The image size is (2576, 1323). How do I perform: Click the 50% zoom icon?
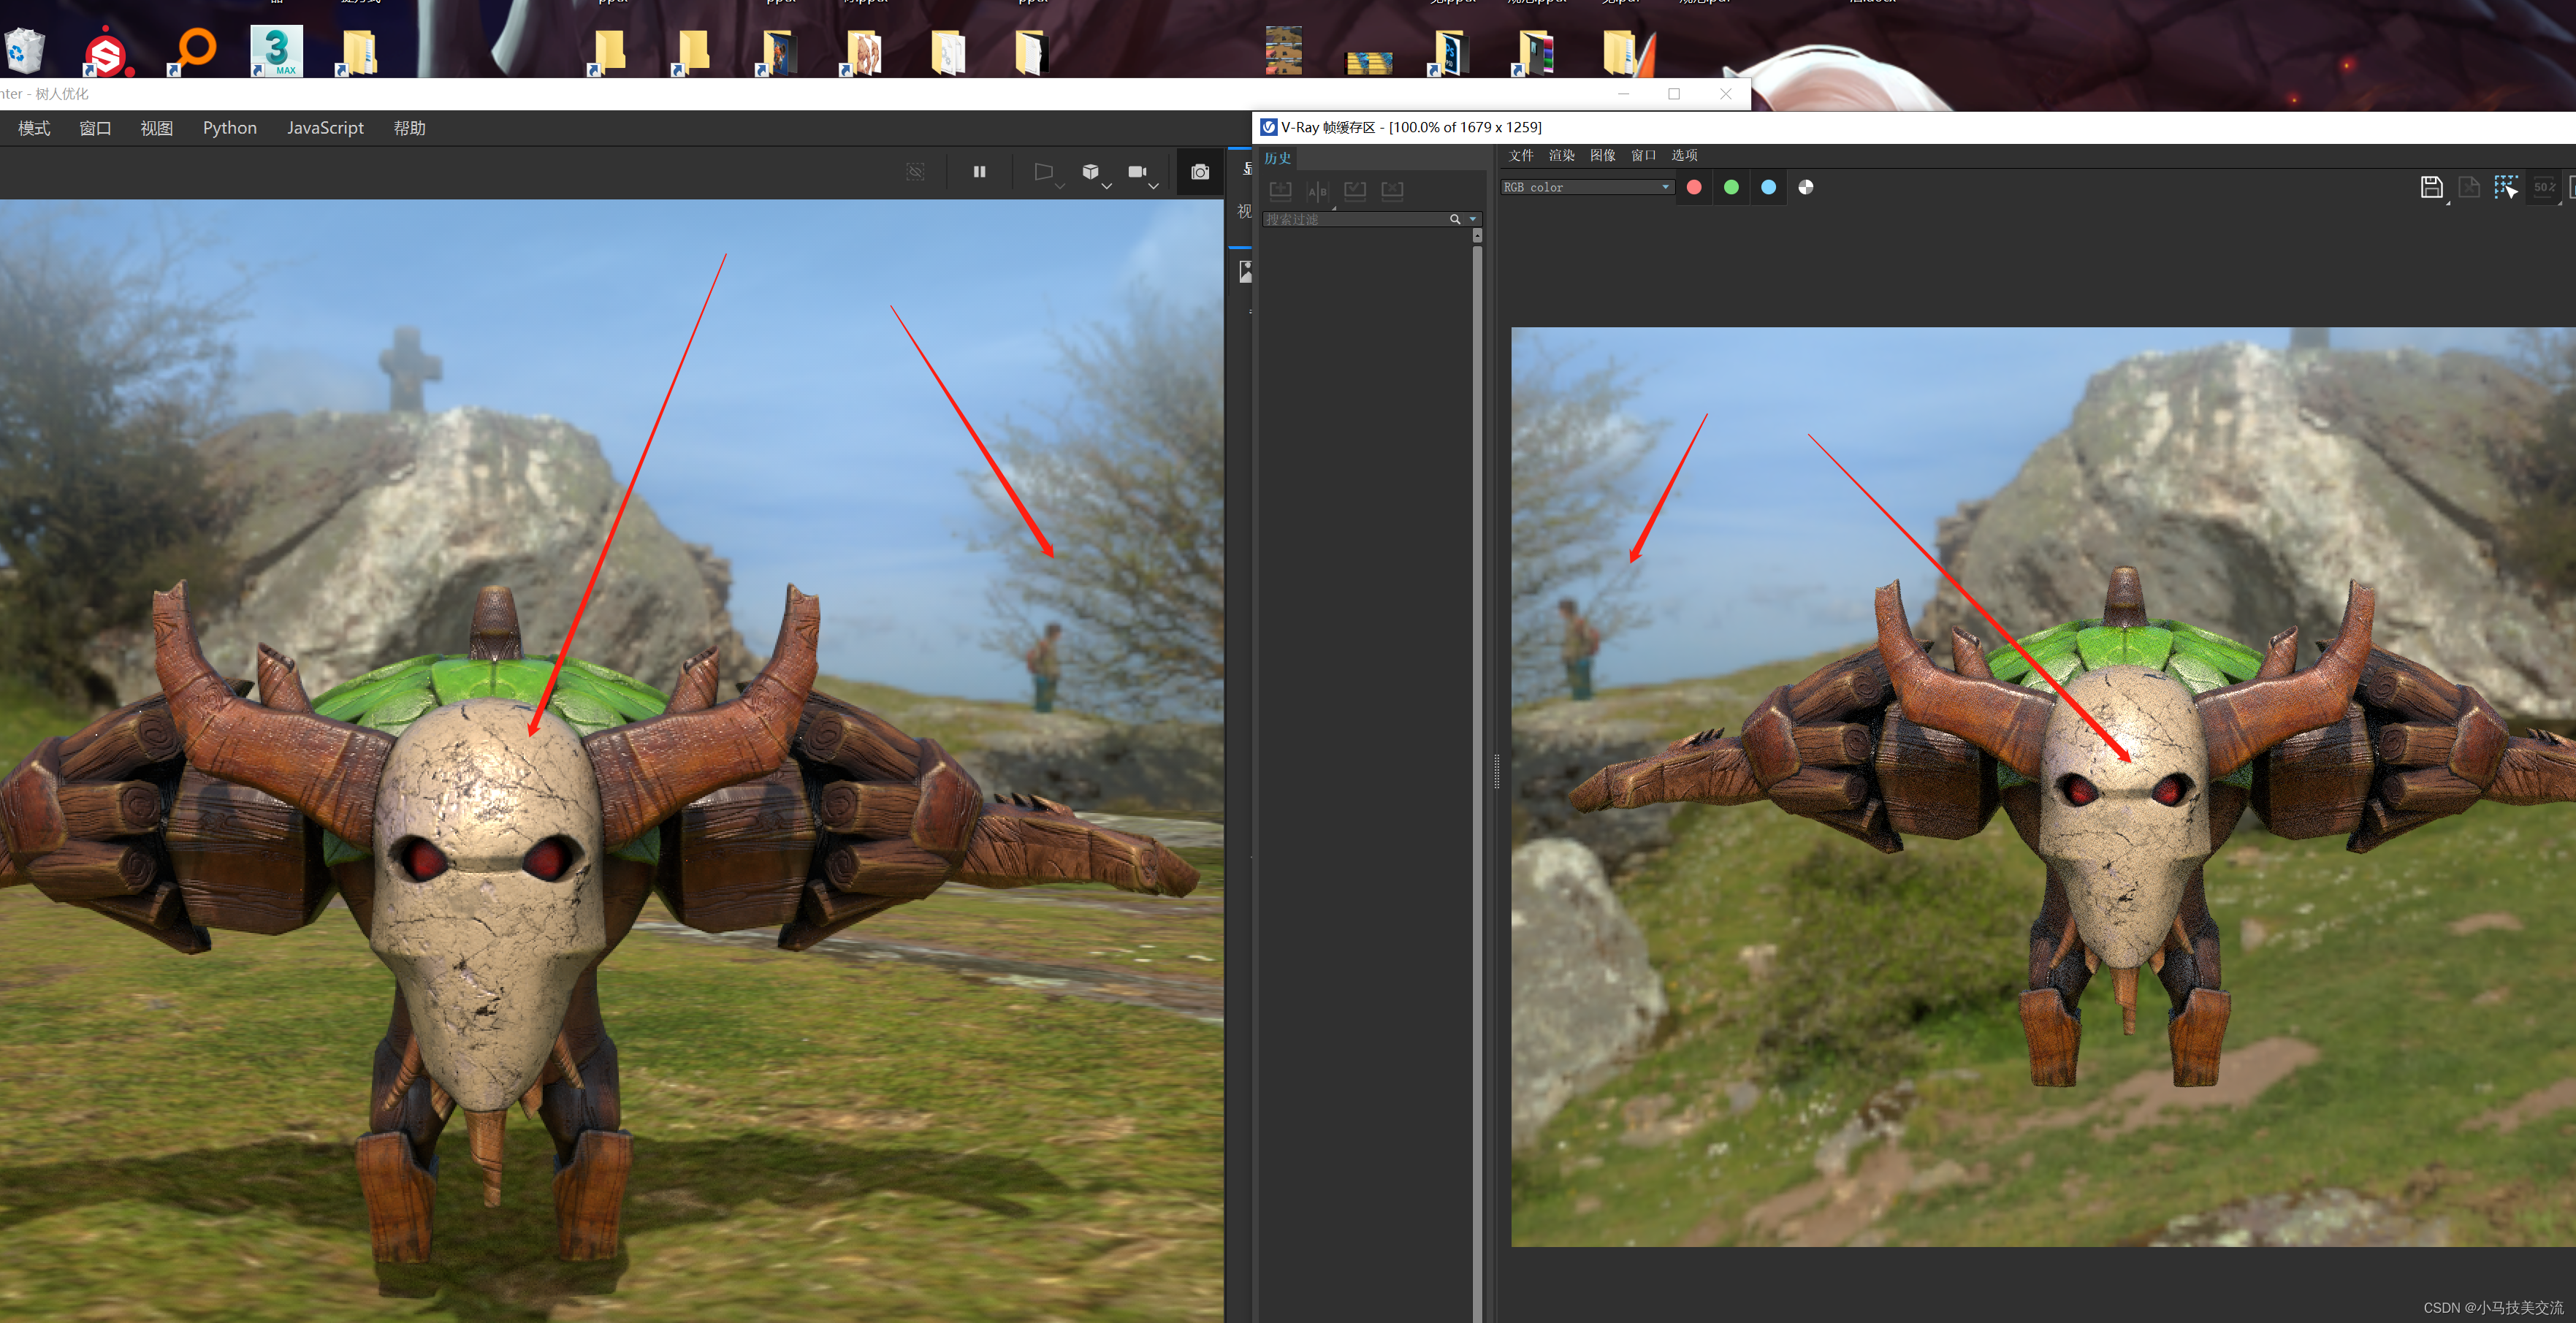pyautogui.click(x=2544, y=187)
